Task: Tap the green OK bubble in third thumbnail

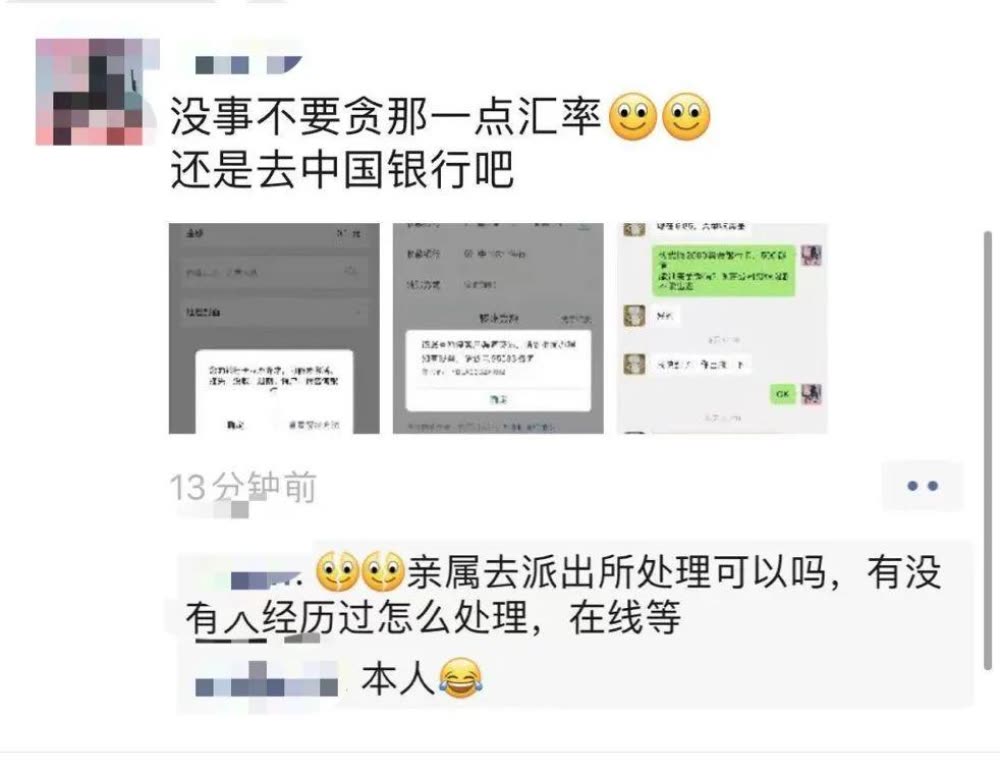Action: pyautogui.click(x=783, y=394)
